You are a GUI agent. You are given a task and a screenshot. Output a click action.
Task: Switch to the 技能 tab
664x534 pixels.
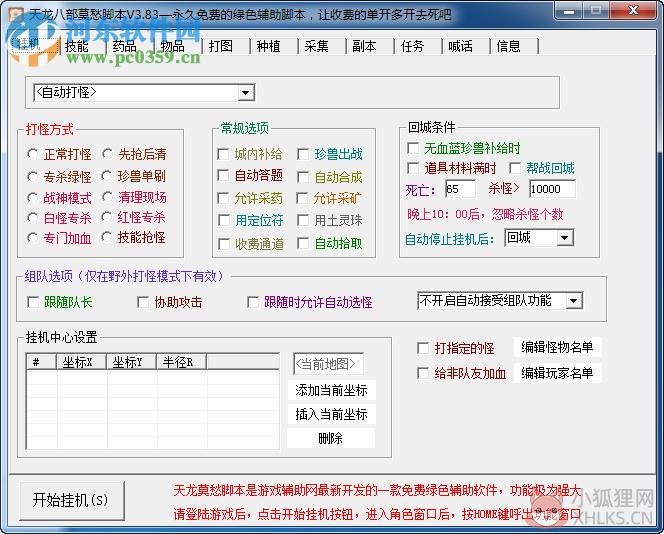point(77,46)
